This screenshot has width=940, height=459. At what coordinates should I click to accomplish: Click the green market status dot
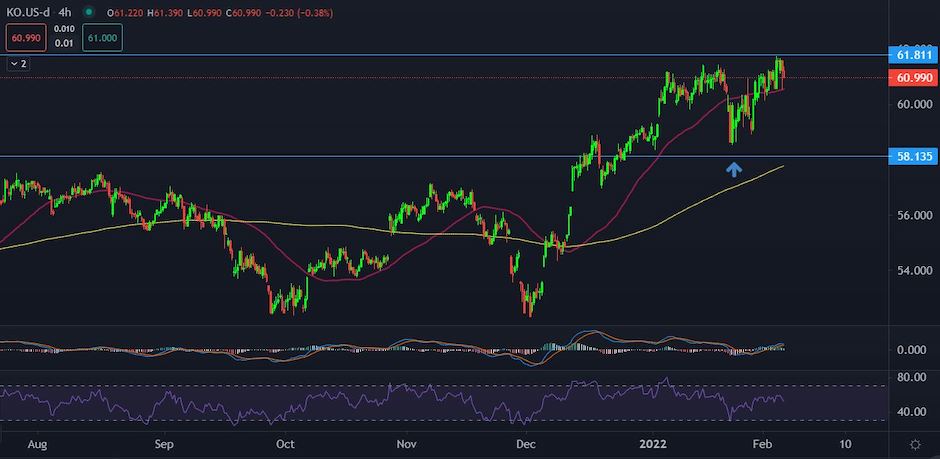[92, 12]
